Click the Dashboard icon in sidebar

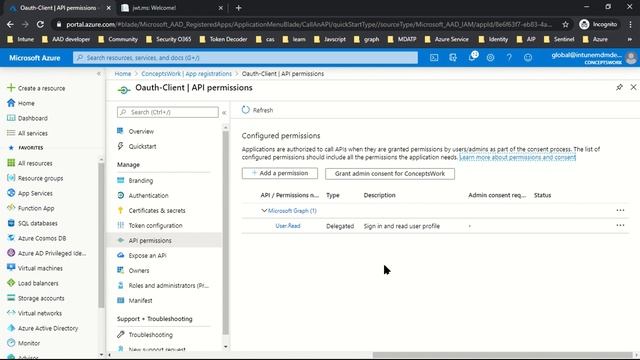[11, 118]
